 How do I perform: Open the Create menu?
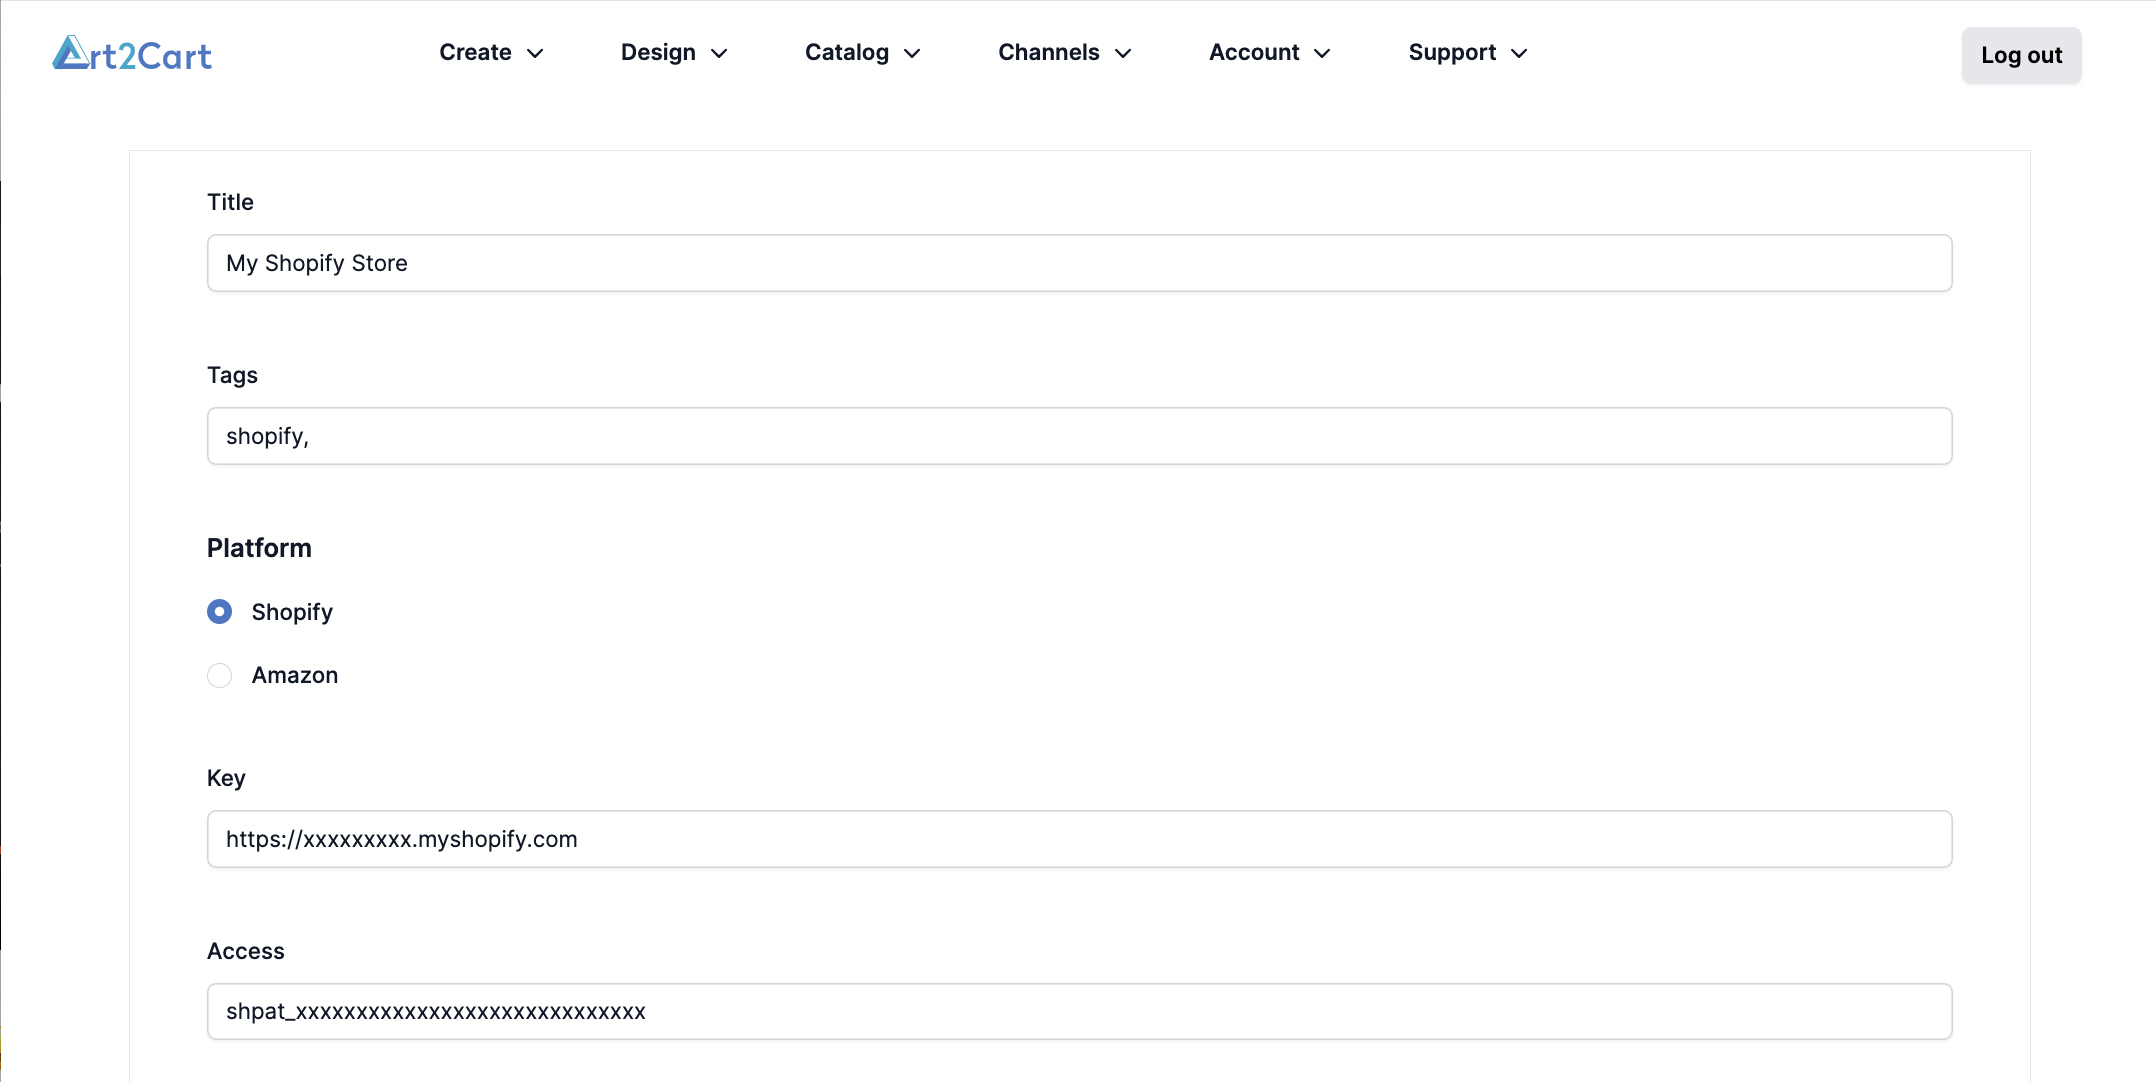475,52
